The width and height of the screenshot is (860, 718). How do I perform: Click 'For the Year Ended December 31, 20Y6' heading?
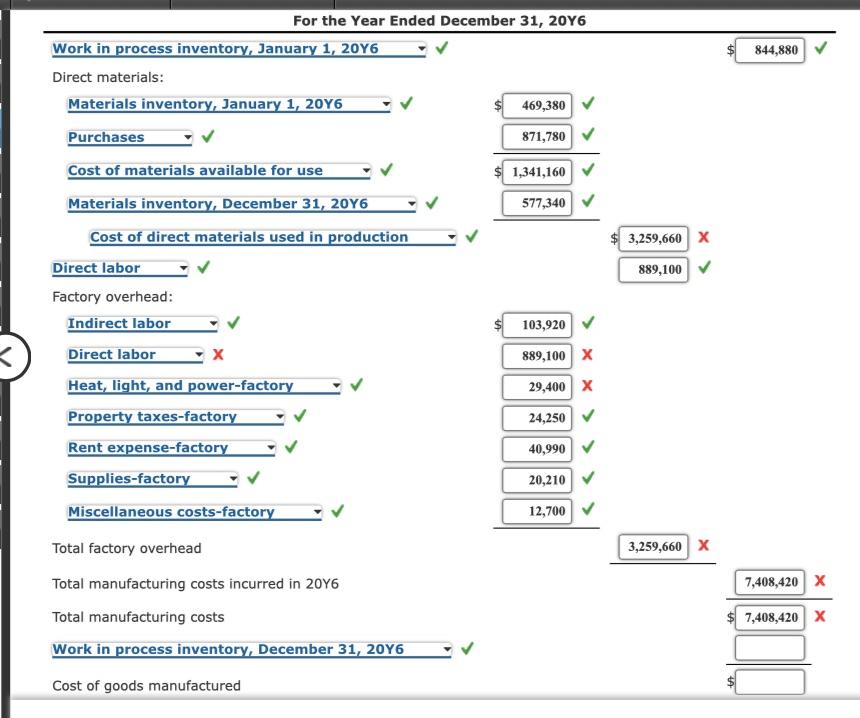[x=439, y=21]
